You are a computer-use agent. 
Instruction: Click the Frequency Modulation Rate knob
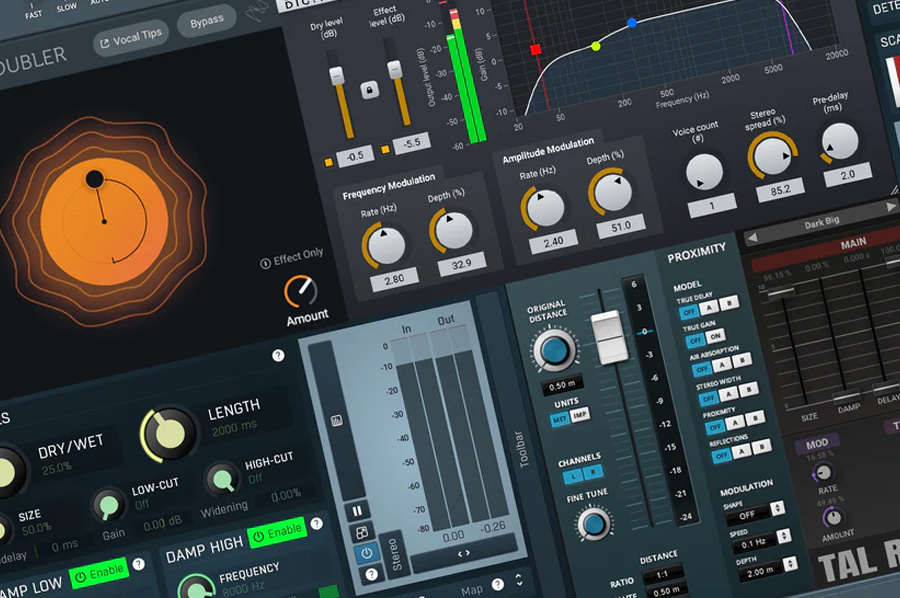[x=385, y=246]
